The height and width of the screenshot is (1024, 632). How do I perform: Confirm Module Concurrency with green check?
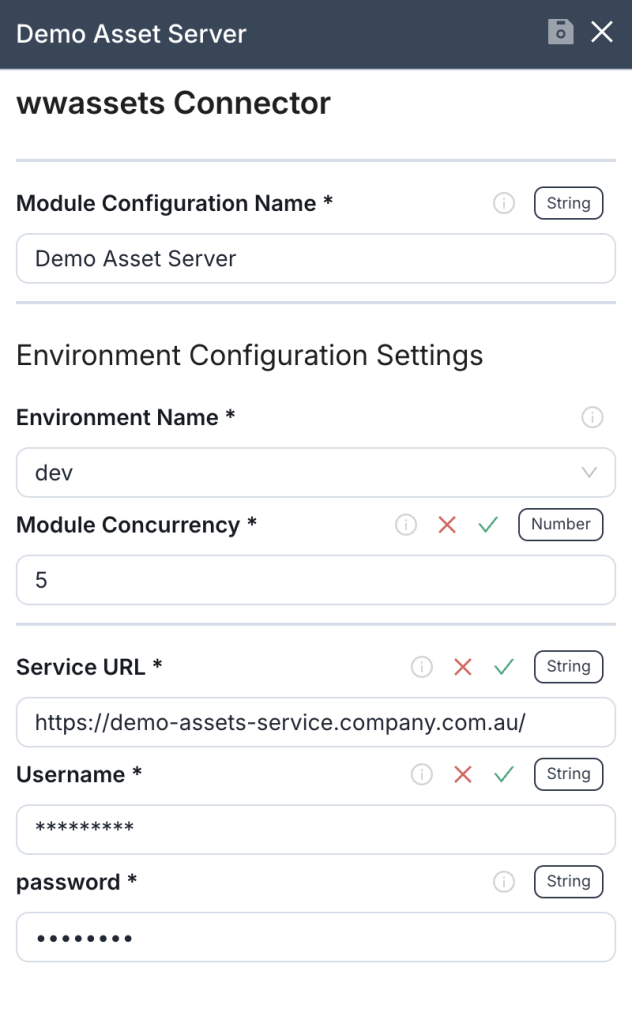[488, 524]
